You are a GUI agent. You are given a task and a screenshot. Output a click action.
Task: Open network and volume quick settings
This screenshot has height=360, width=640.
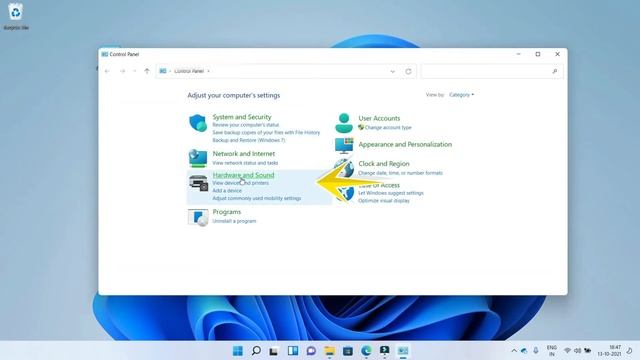577,351
